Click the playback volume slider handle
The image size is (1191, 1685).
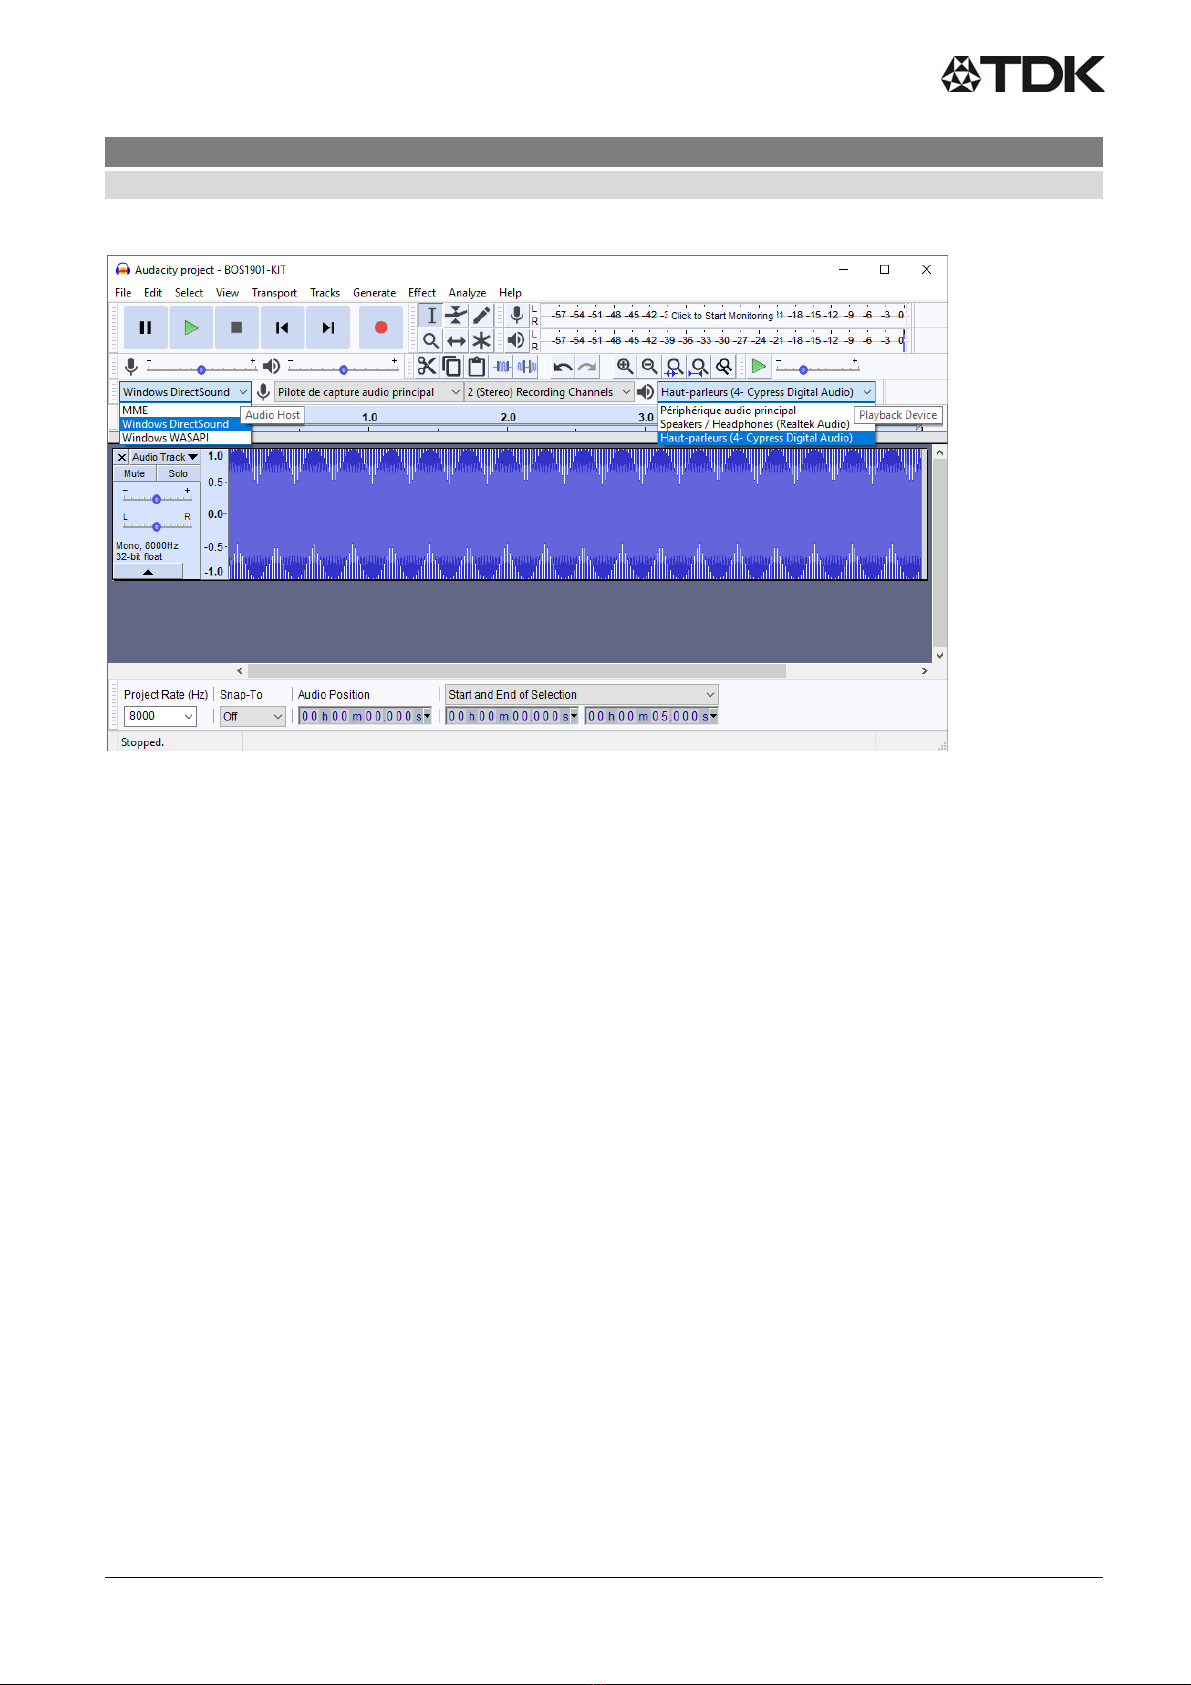click(343, 370)
